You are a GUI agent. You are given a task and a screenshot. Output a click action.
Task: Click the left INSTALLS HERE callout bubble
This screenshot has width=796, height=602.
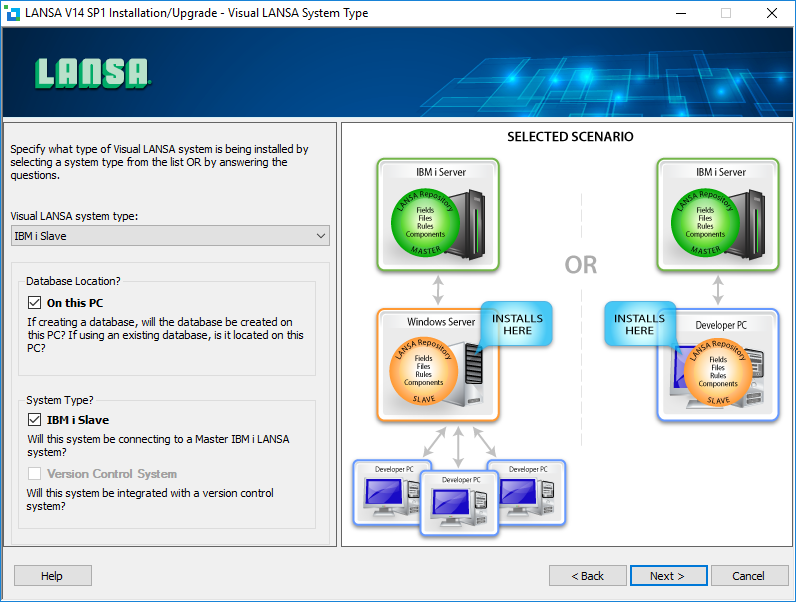(x=517, y=324)
